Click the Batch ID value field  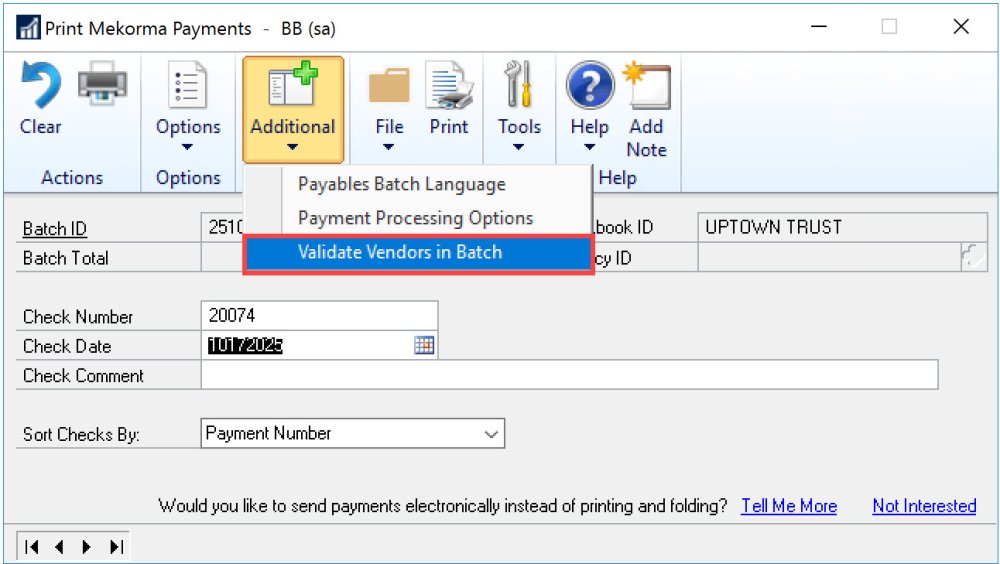223,227
